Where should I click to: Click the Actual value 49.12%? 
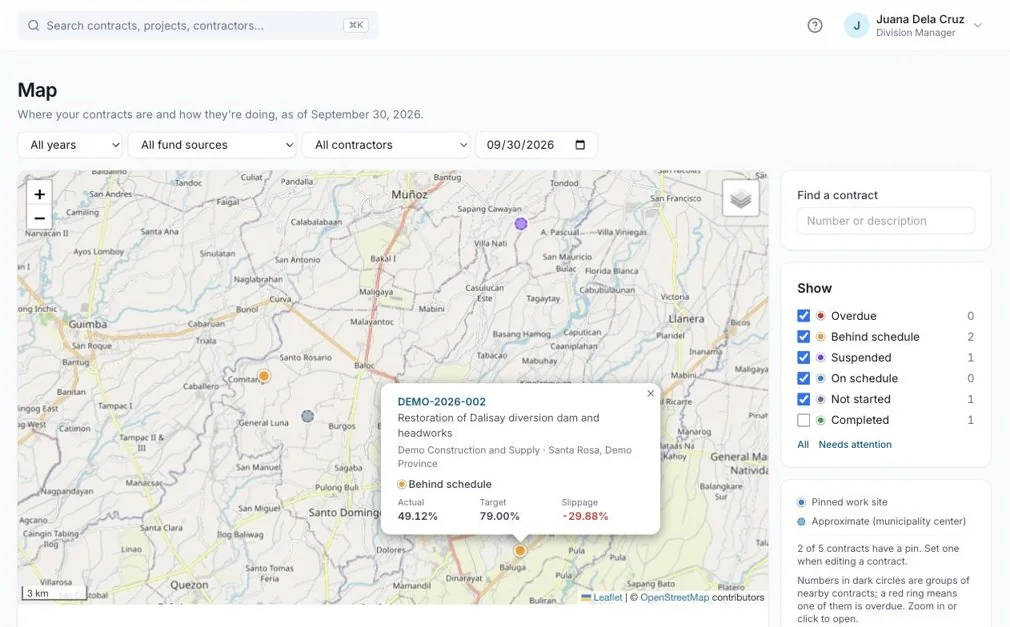pyautogui.click(x=417, y=516)
